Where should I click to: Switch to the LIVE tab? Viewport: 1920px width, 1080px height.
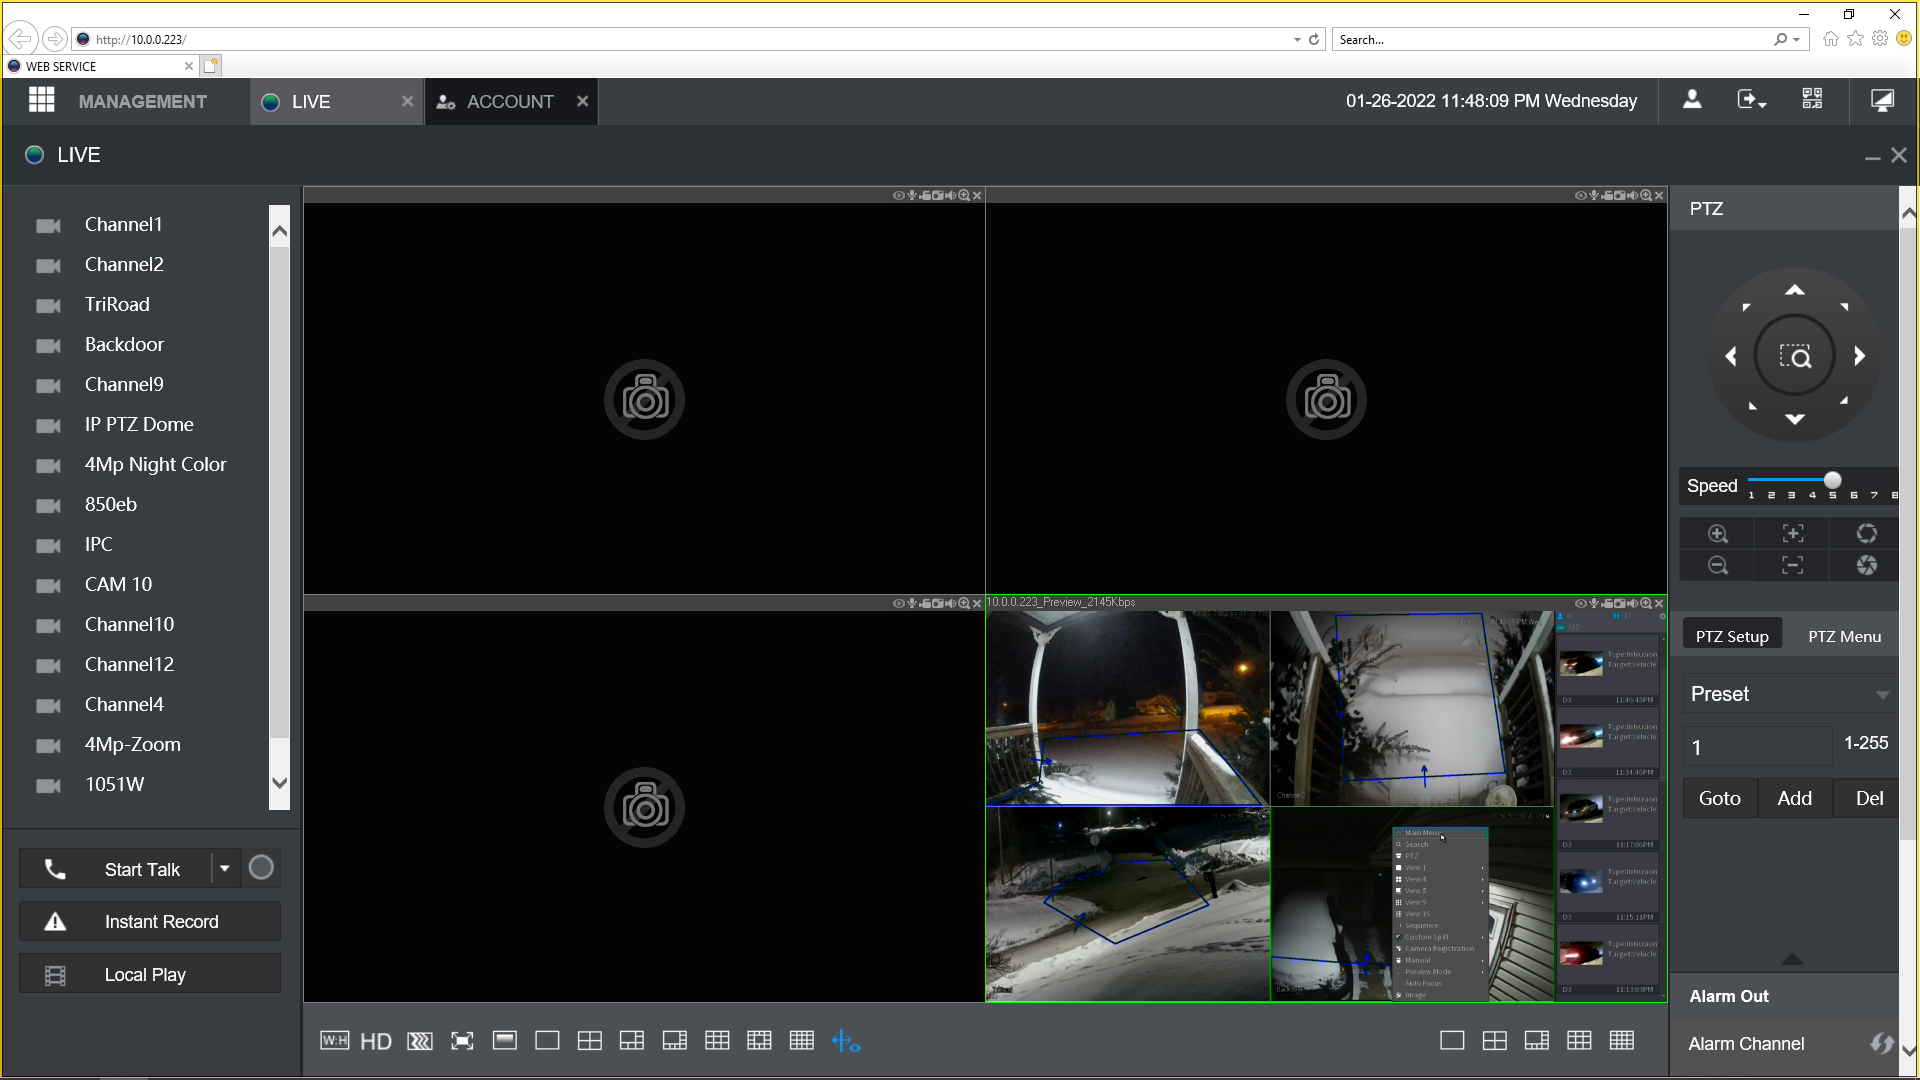pos(336,101)
